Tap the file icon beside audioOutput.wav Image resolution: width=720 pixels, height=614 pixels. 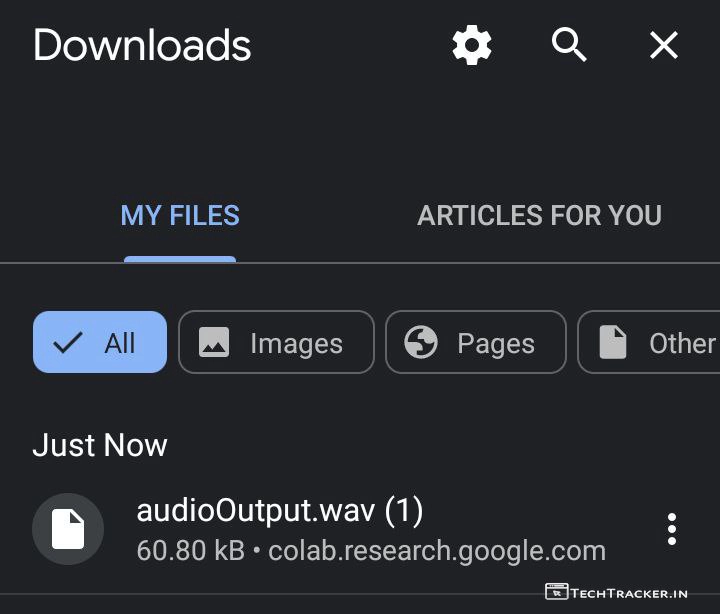coord(68,530)
